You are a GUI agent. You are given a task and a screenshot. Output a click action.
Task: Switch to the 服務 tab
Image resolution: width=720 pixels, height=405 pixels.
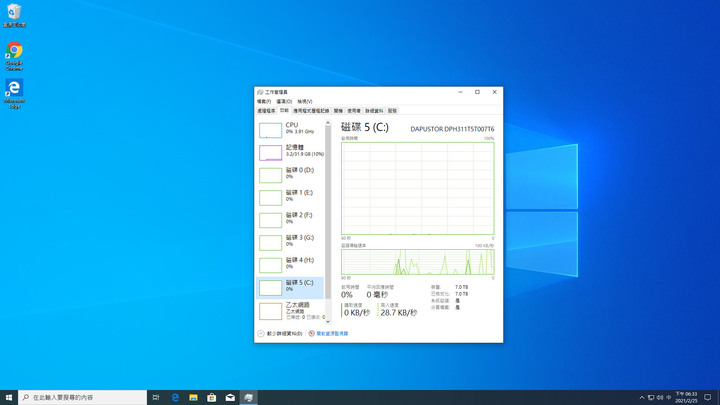click(x=392, y=111)
